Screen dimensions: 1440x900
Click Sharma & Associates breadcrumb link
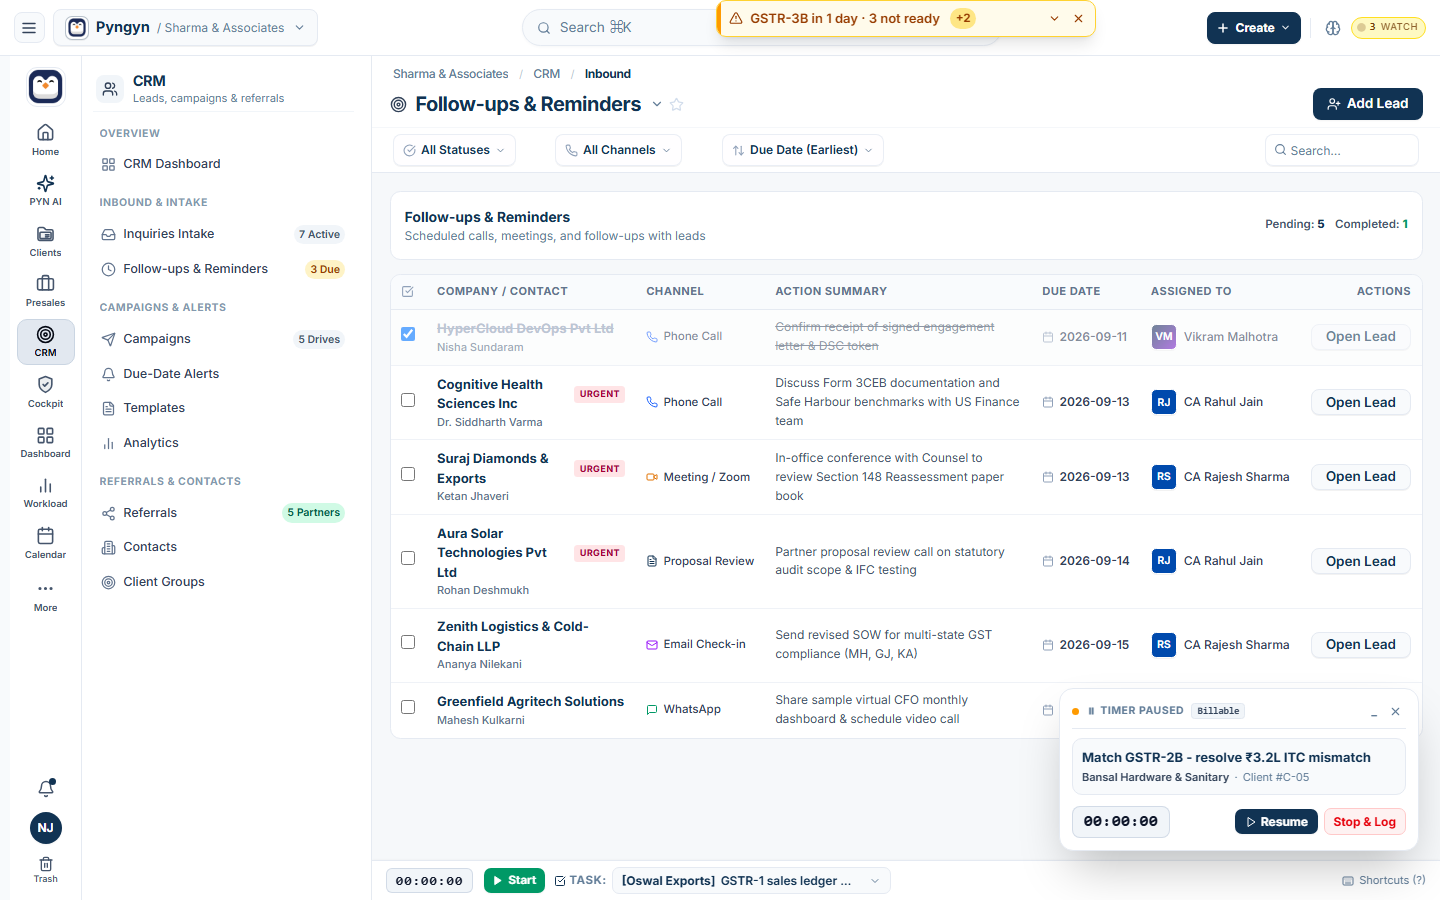[x=450, y=74]
